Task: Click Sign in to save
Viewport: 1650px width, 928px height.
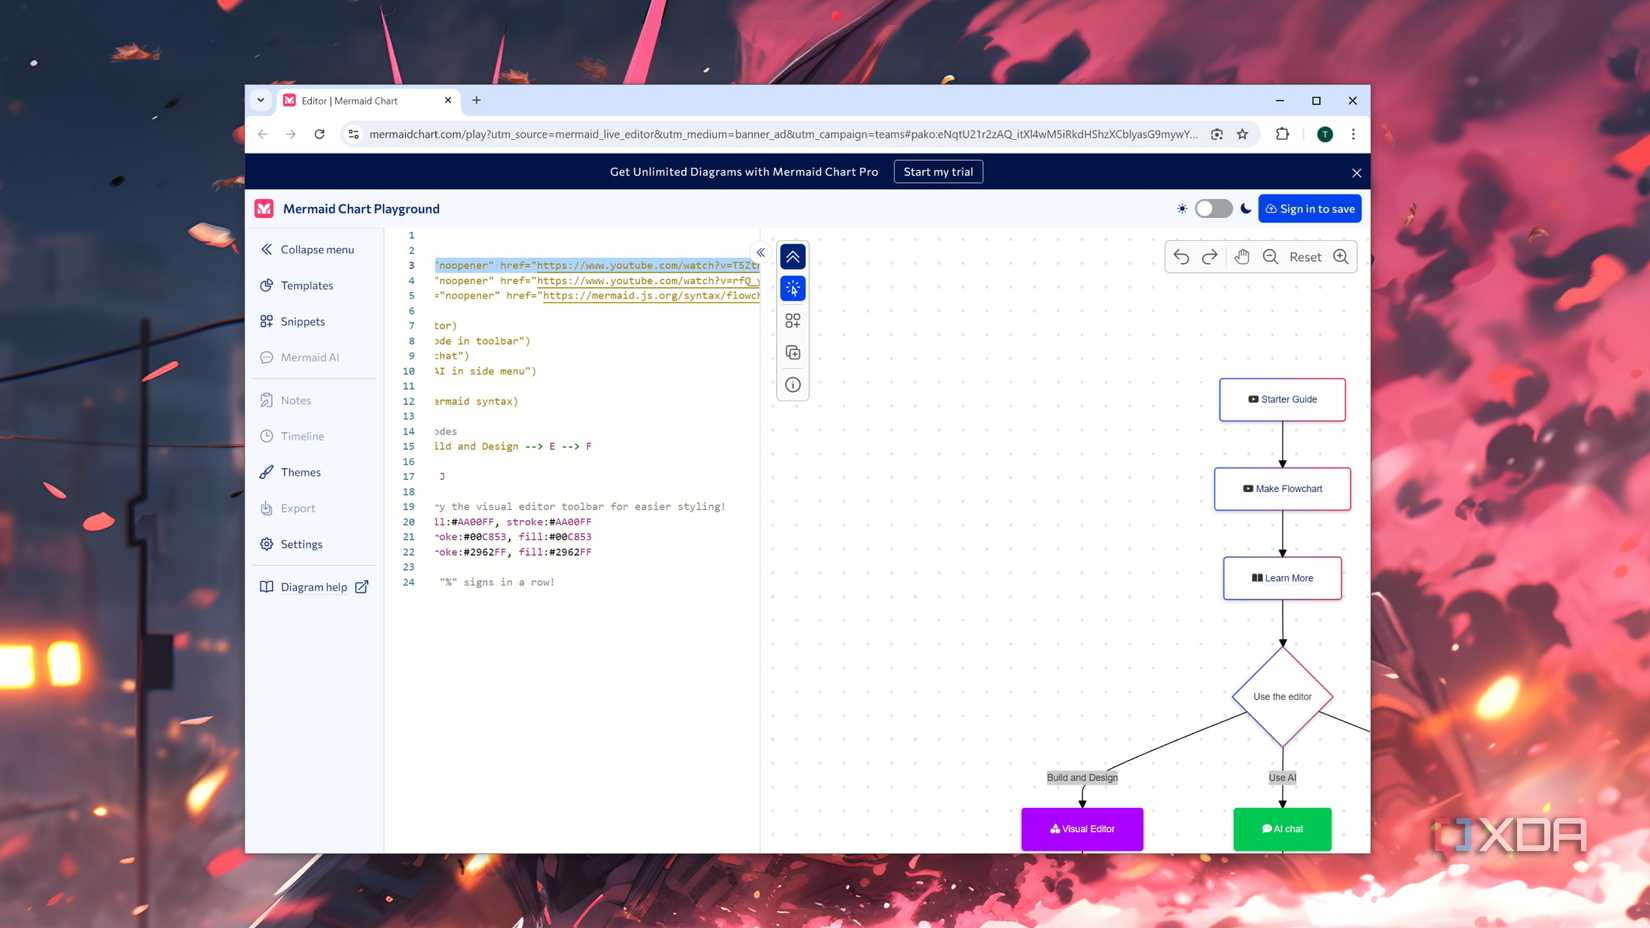Action: (x=1310, y=209)
